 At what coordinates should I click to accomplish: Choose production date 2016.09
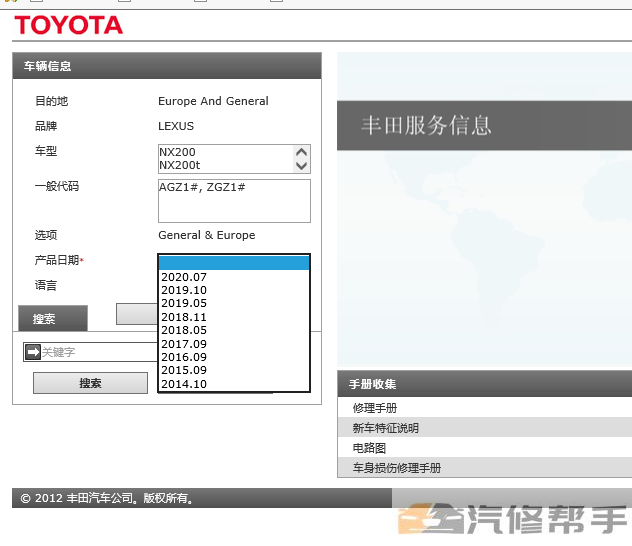234,357
